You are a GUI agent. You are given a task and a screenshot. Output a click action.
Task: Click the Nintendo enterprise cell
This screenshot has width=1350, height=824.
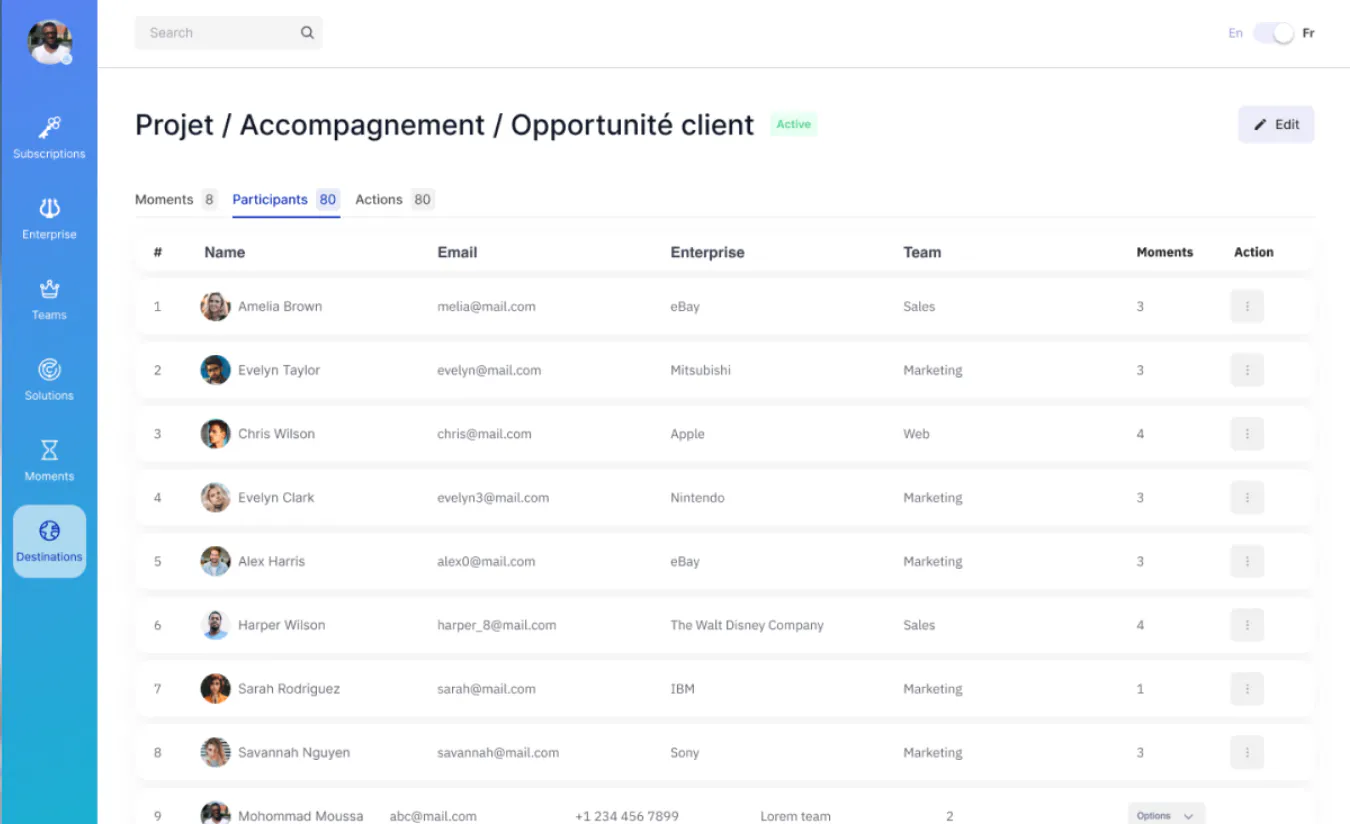pyautogui.click(x=697, y=497)
